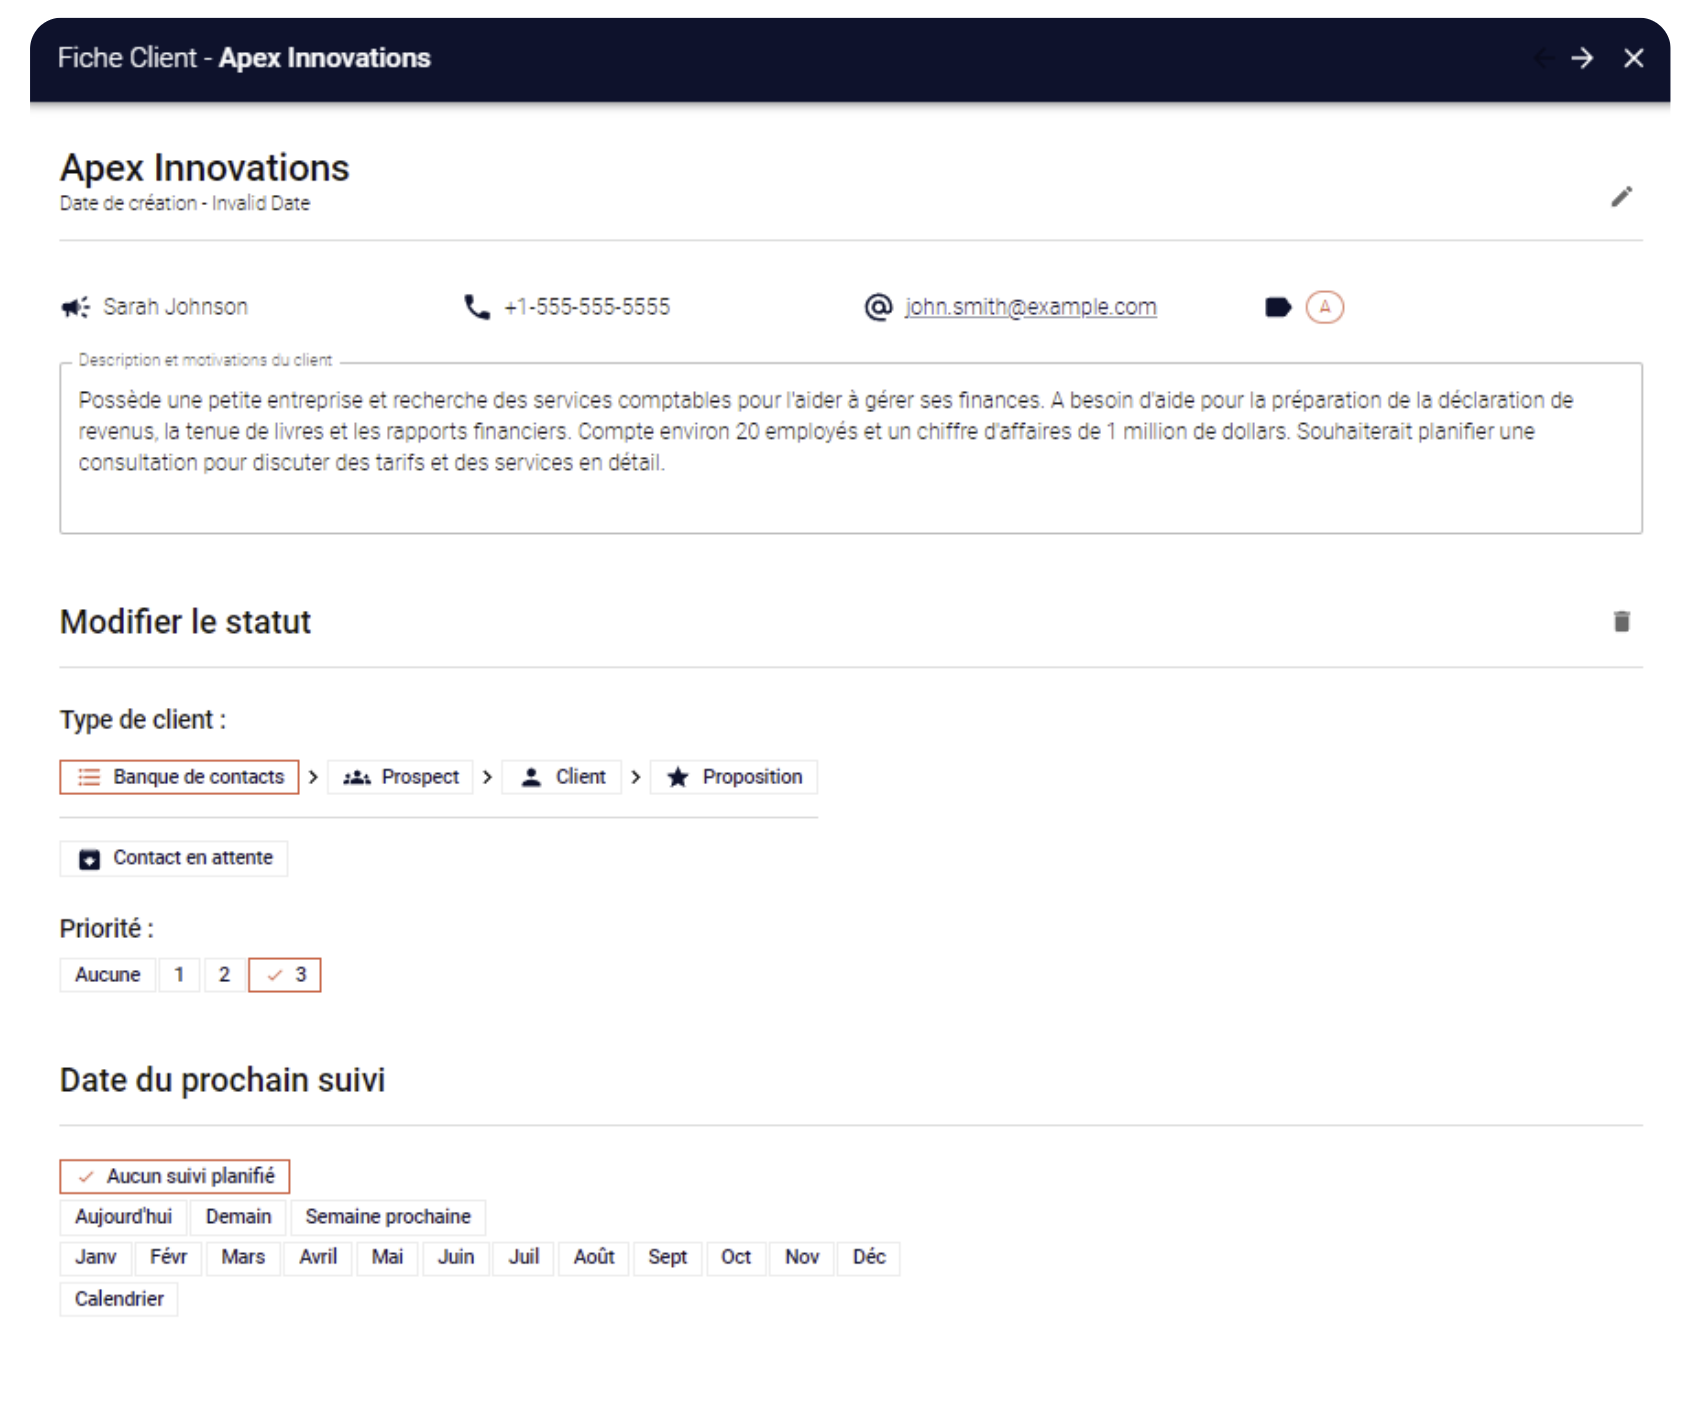Select Aucun suivi planifié option
Screen dimensions: 1698x1410
pos(175,1176)
